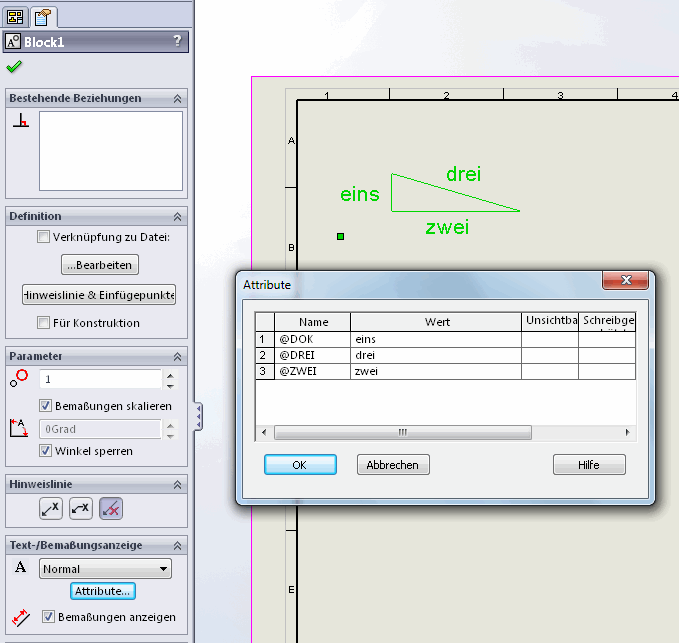The height and width of the screenshot is (643, 679).
Task: Enable Verknüpfung zu Datei checkbox
Action: [43, 236]
